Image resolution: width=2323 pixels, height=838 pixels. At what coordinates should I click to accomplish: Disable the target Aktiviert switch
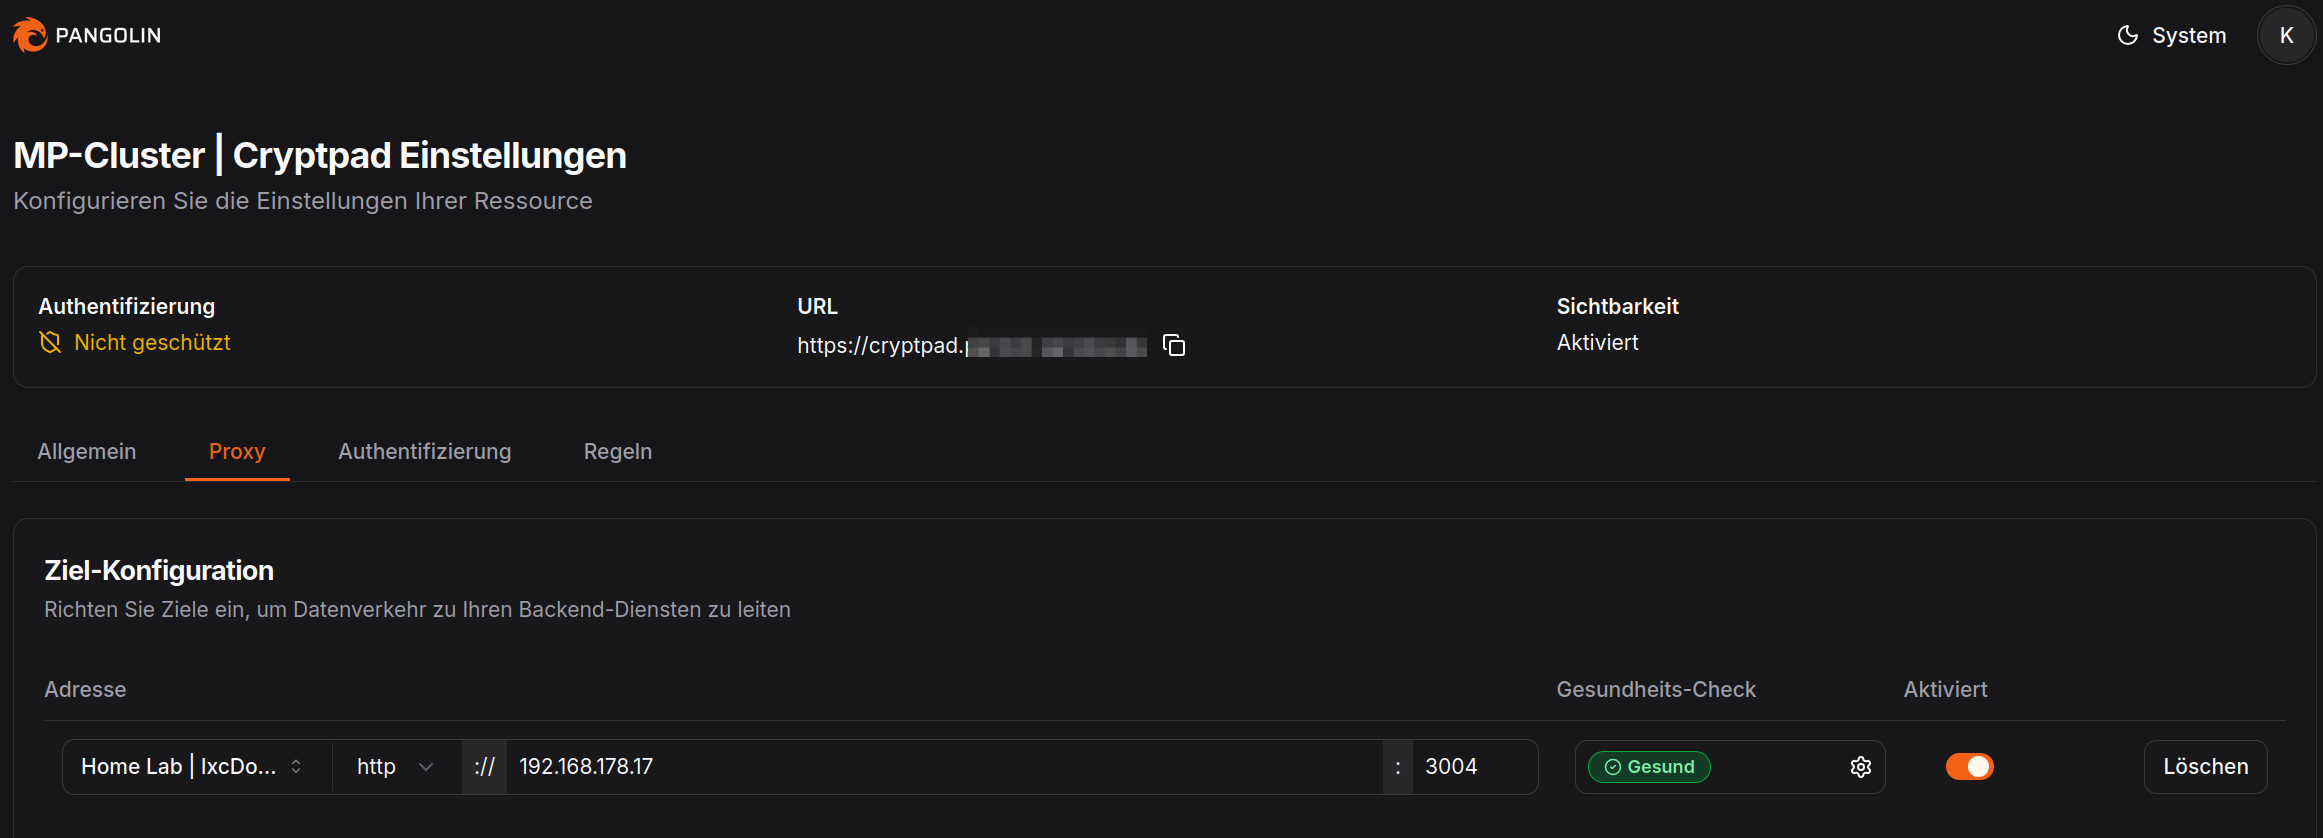[x=1969, y=767]
